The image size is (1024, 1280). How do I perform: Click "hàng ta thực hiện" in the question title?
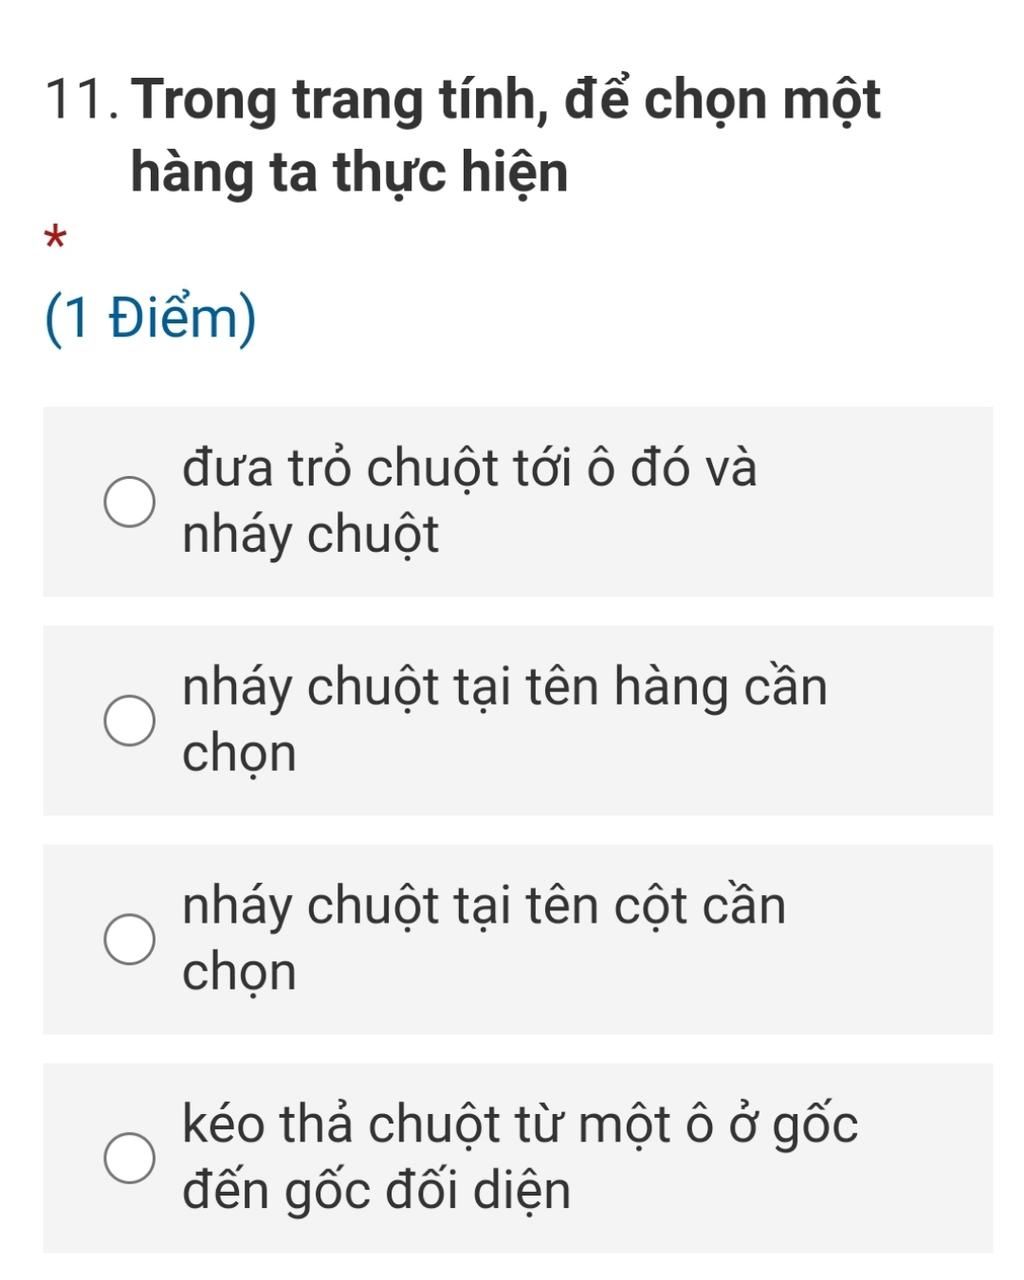click(x=349, y=172)
